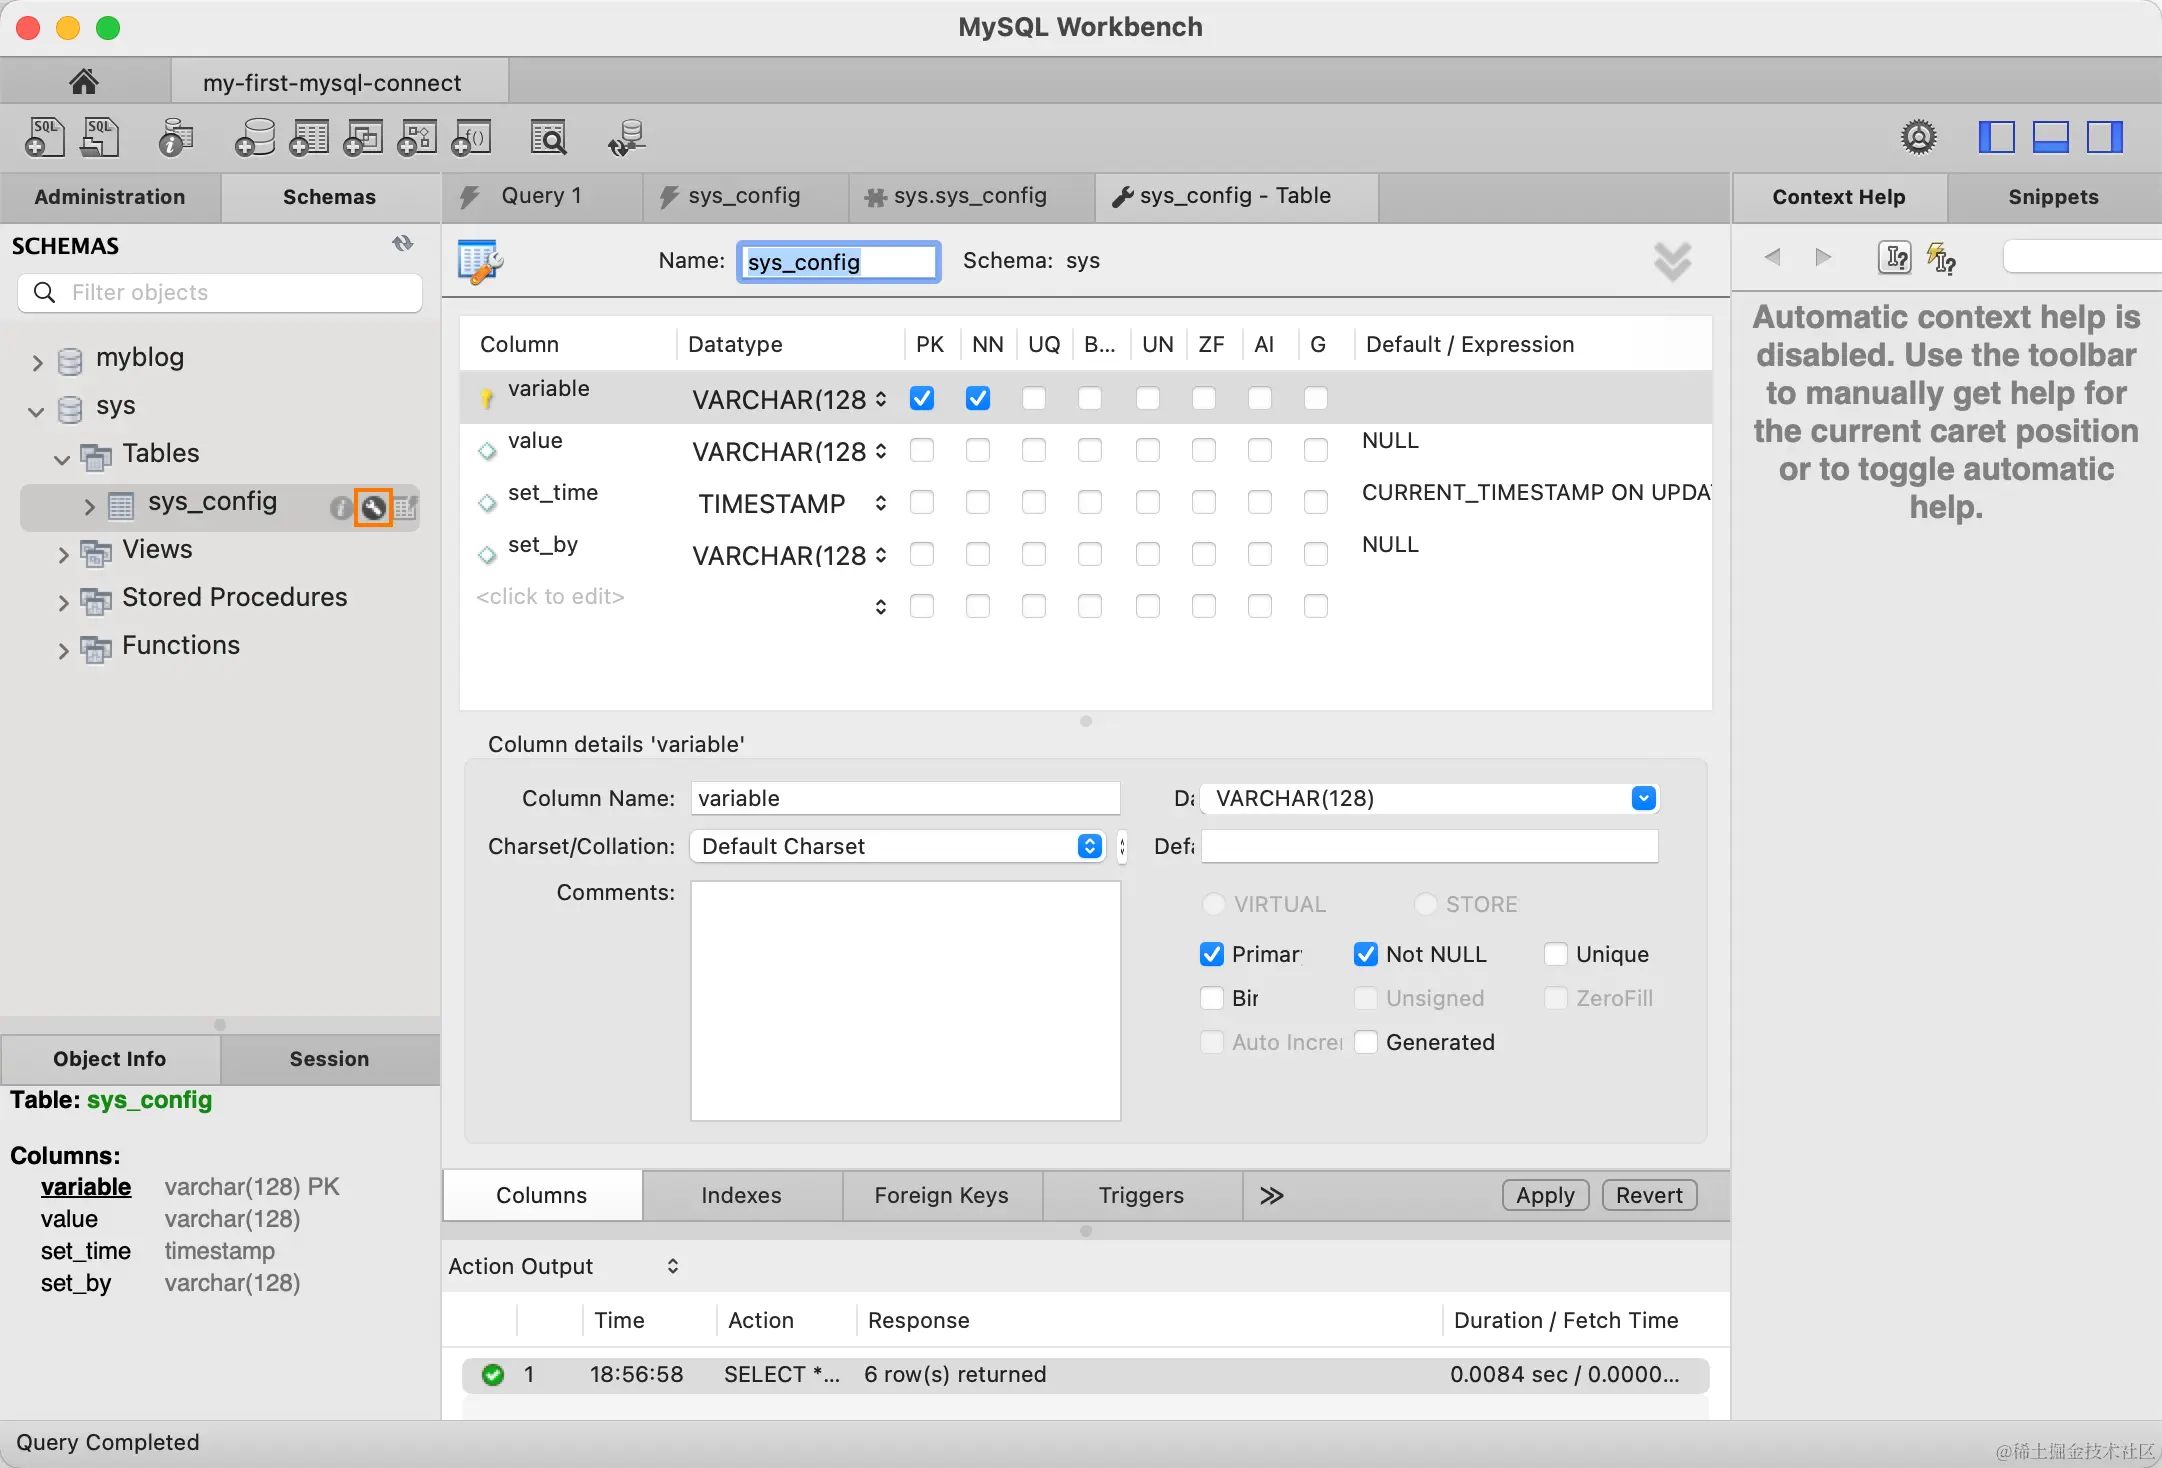Create a new SQL tab icon
2162x1468 pixels.
pos(44,137)
